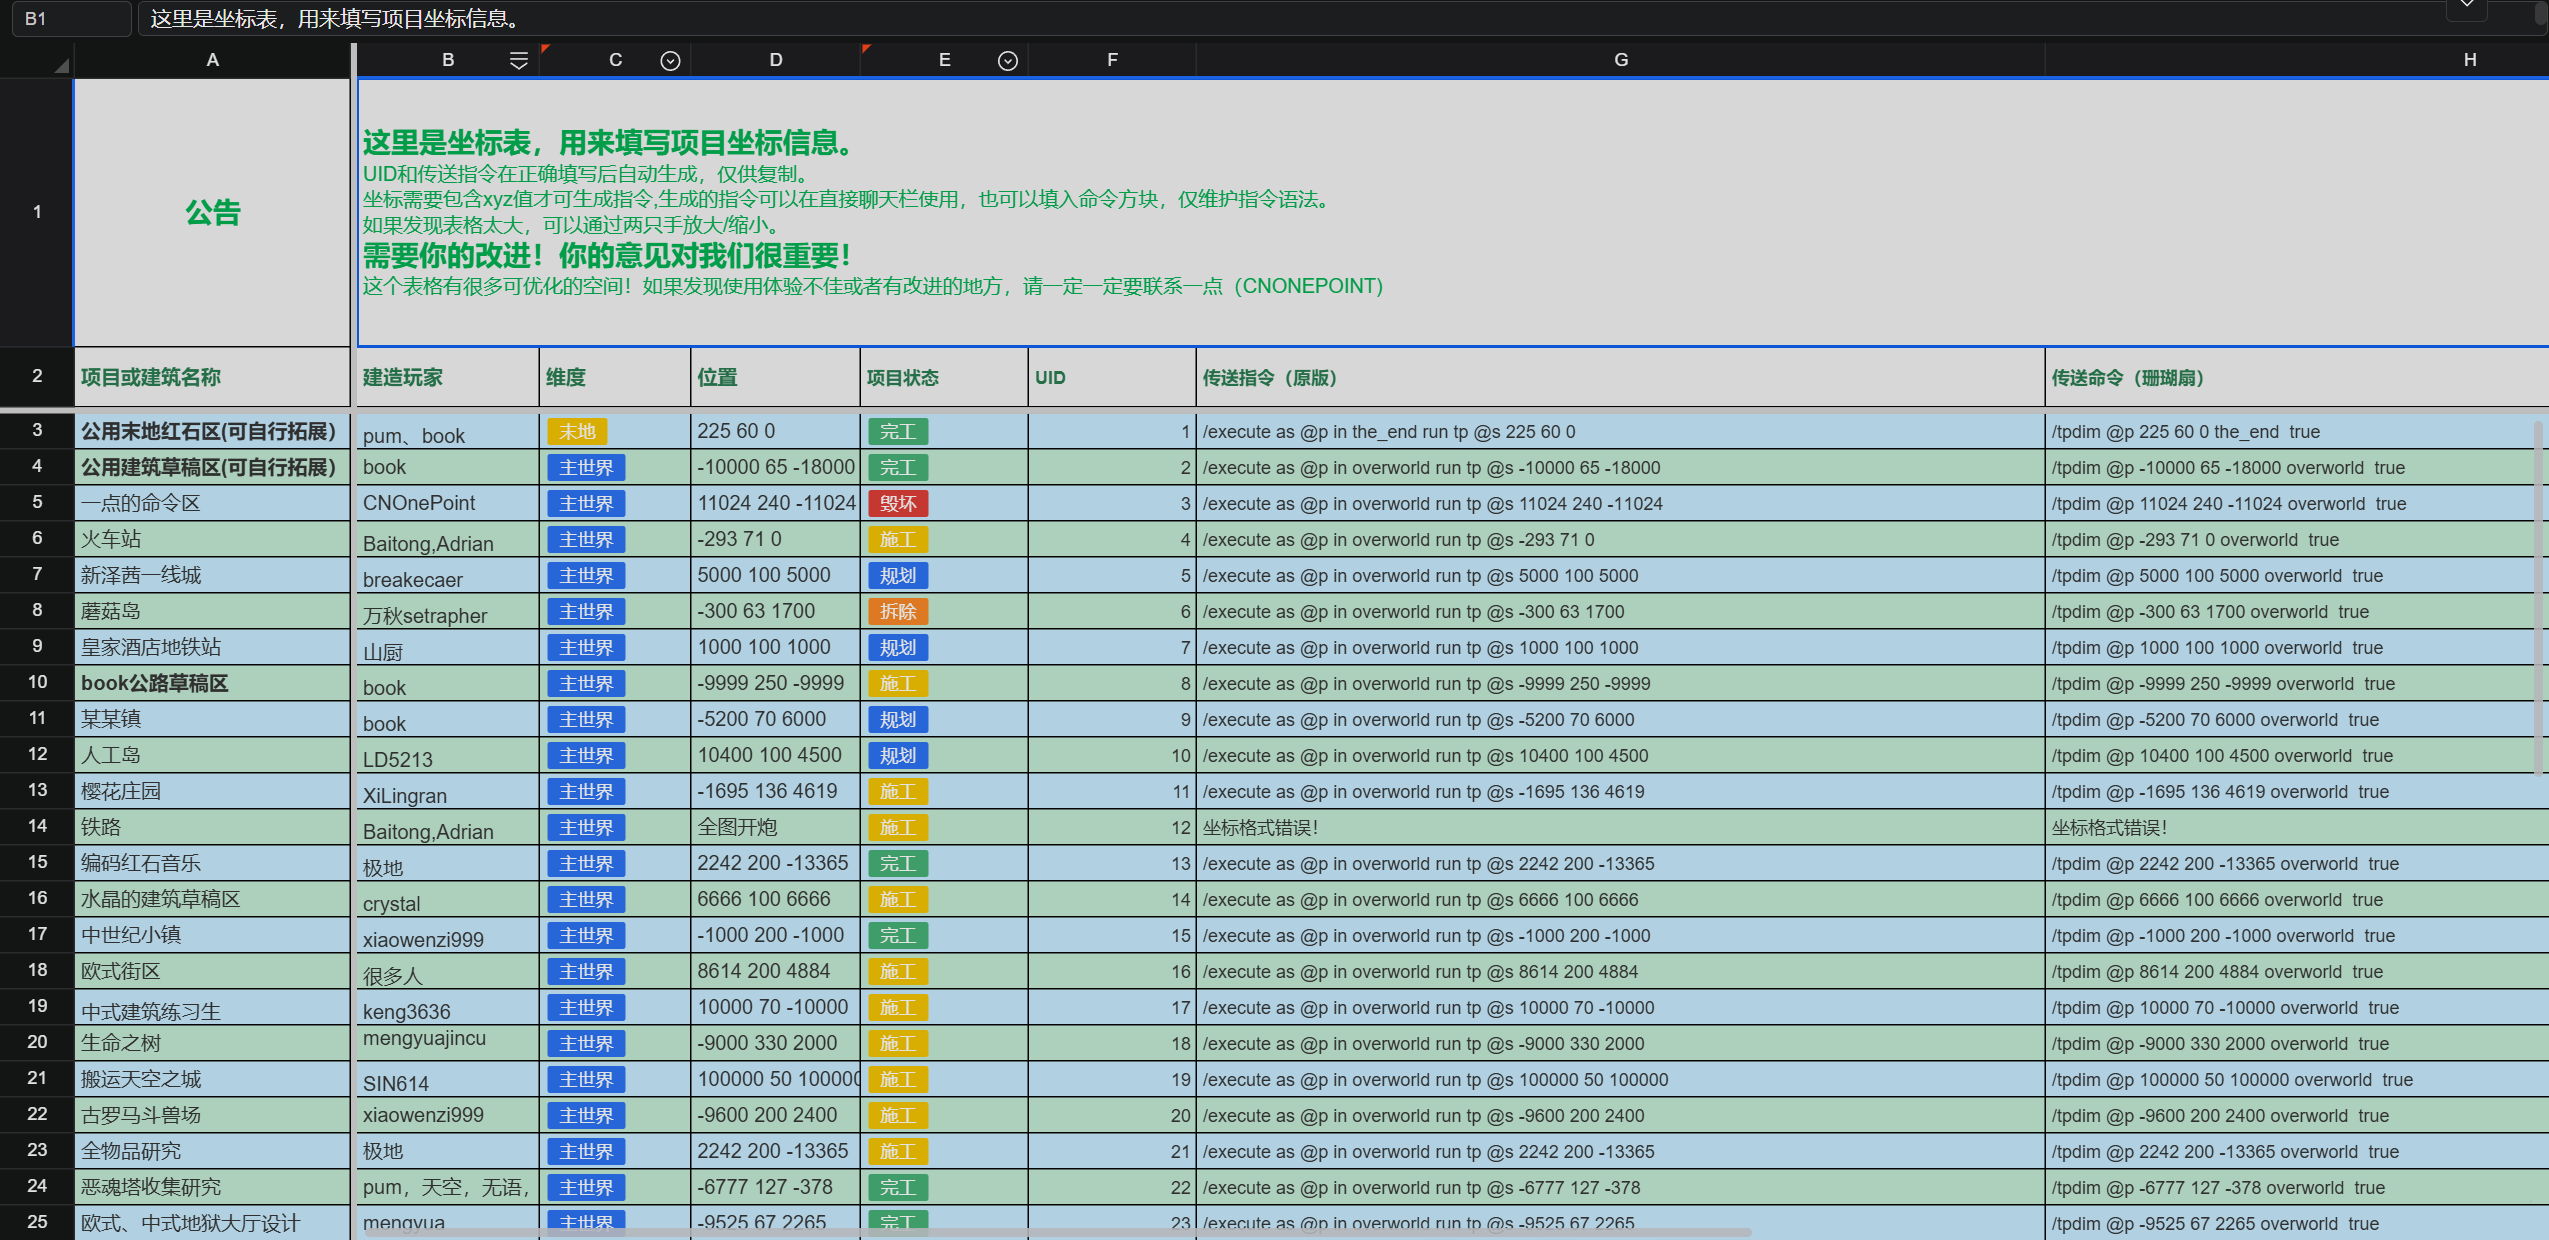Open the 完工 status chip for 编码红石音乐
The height and width of the screenshot is (1240, 2549).
click(x=898, y=863)
